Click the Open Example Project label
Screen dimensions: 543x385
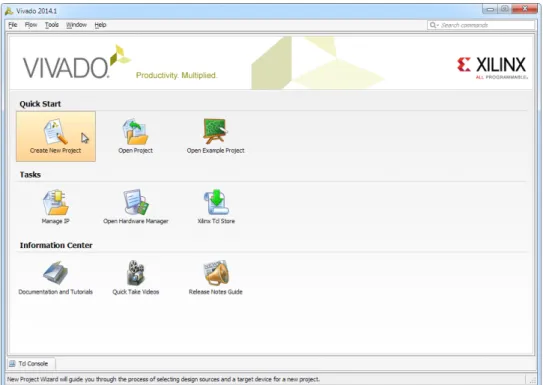pyautogui.click(x=216, y=151)
